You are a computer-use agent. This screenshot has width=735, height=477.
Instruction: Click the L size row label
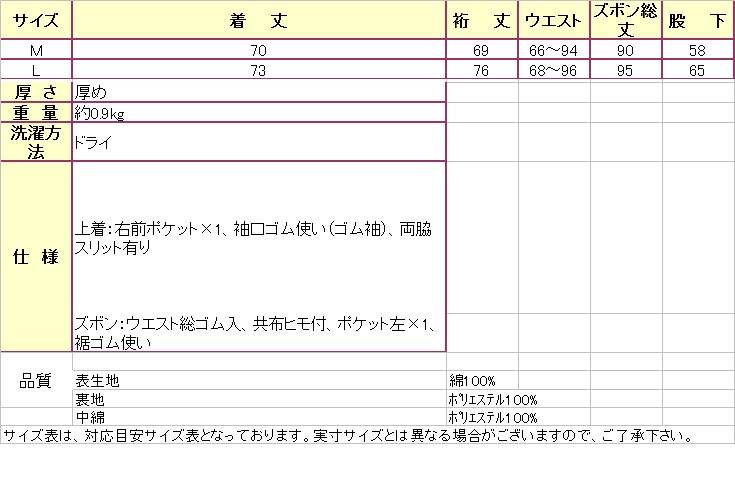pyautogui.click(x=36, y=69)
